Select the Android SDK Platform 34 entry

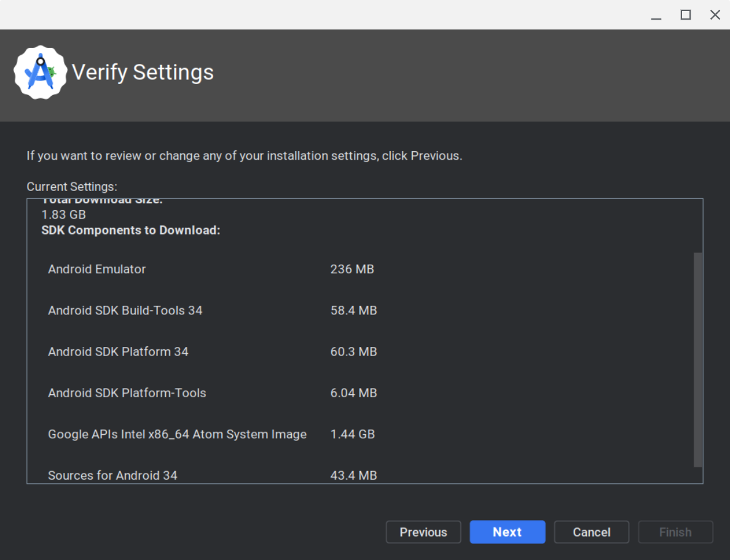tap(118, 351)
